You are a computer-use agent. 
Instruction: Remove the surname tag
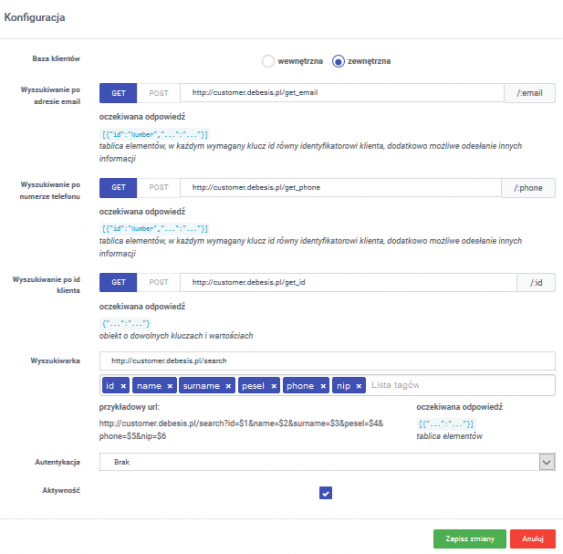pos(228,386)
